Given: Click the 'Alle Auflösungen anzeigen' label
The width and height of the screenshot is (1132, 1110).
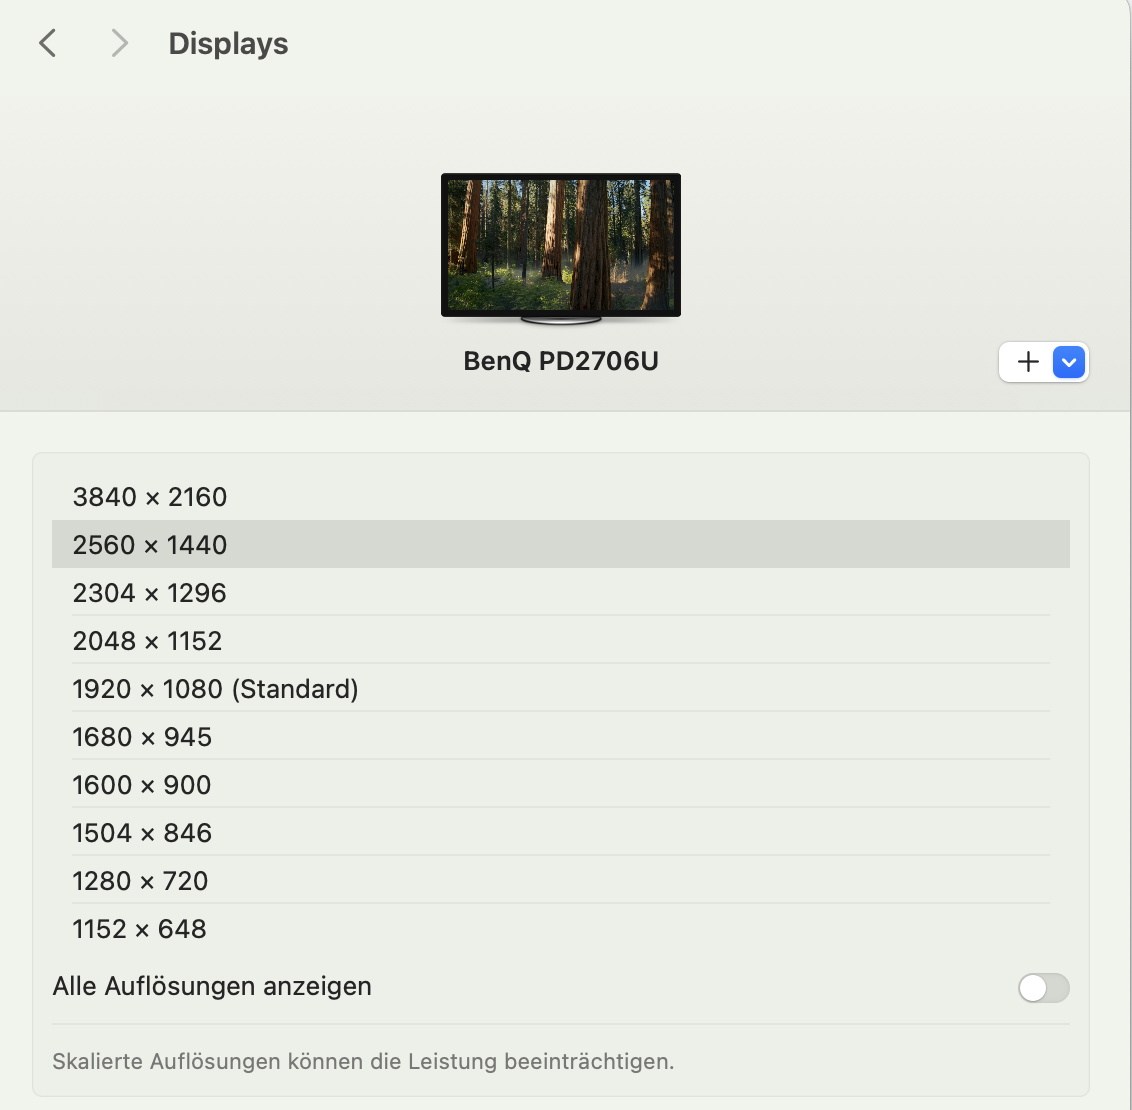Looking at the screenshot, I should point(212,987).
